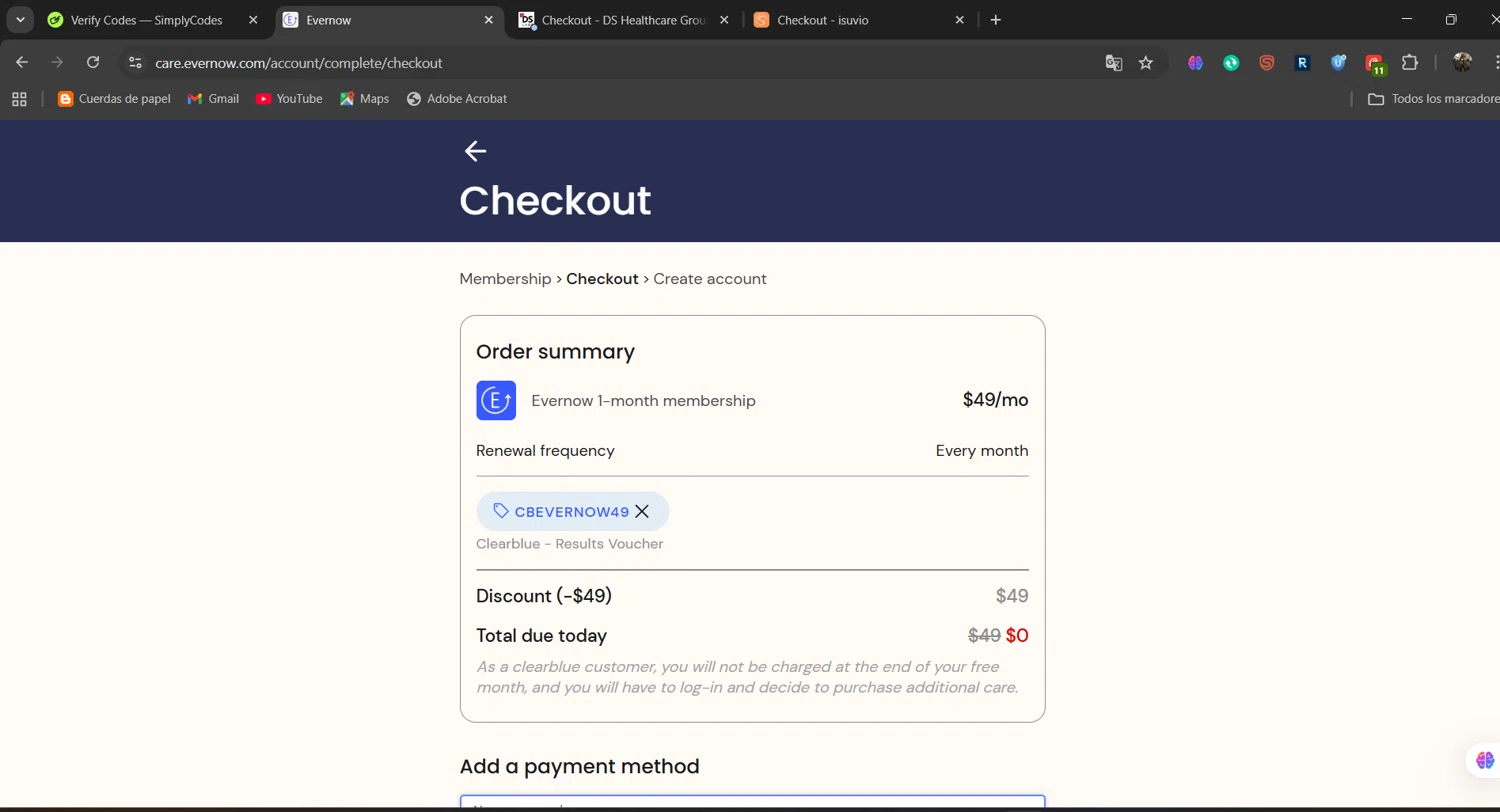This screenshot has height=812, width=1500.
Task: Reload the current page
Action: pyautogui.click(x=93, y=62)
